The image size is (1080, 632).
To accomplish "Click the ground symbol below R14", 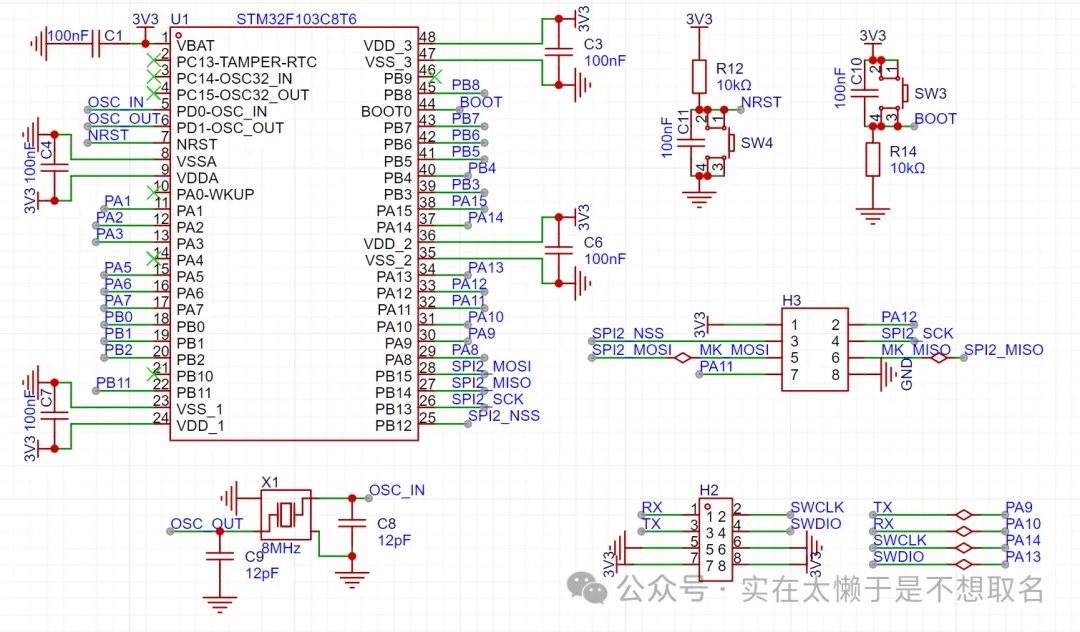I will (873, 213).
